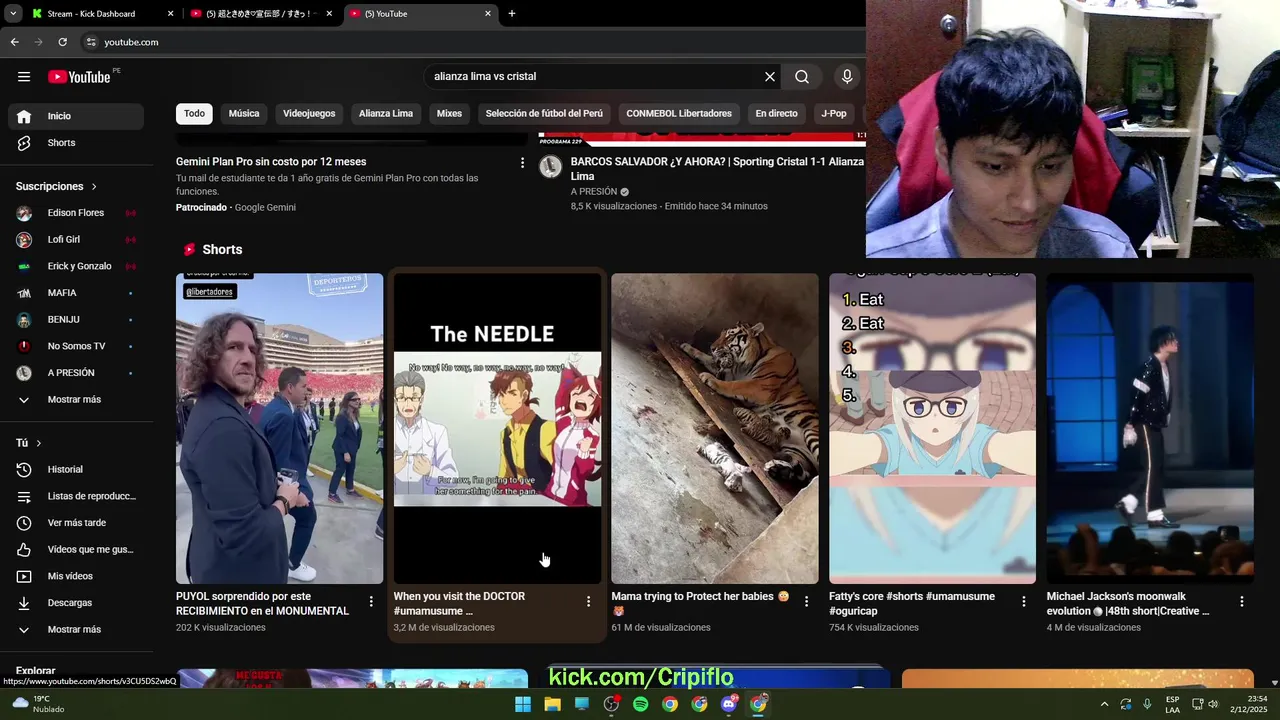The image size is (1280, 720).
Task: Open the taskbar clock and date
Action: point(1257,704)
